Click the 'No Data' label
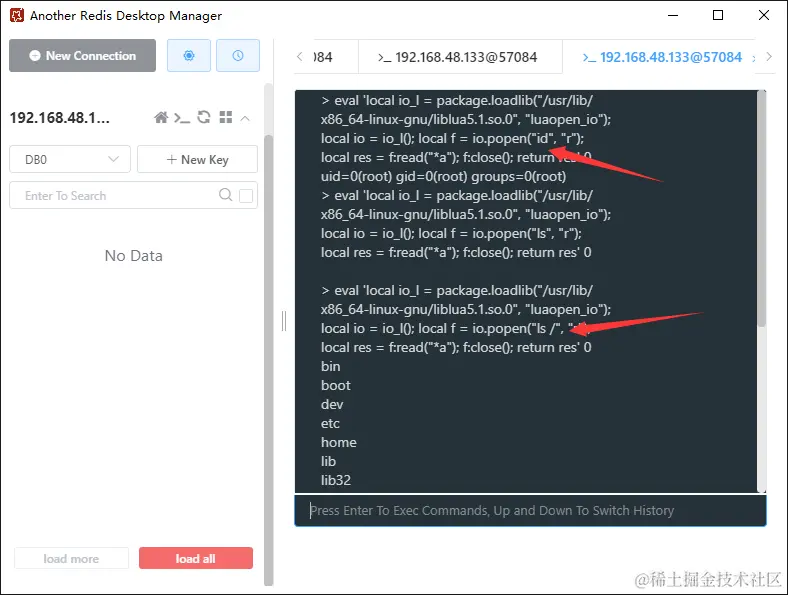This screenshot has width=788, height=595. 134,256
